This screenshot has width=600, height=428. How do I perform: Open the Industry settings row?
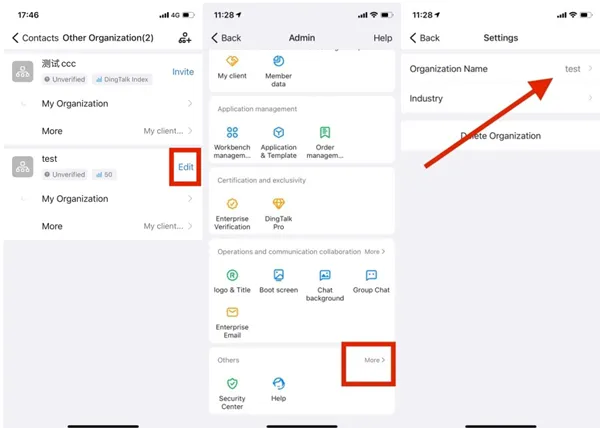pyautogui.click(x=501, y=98)
